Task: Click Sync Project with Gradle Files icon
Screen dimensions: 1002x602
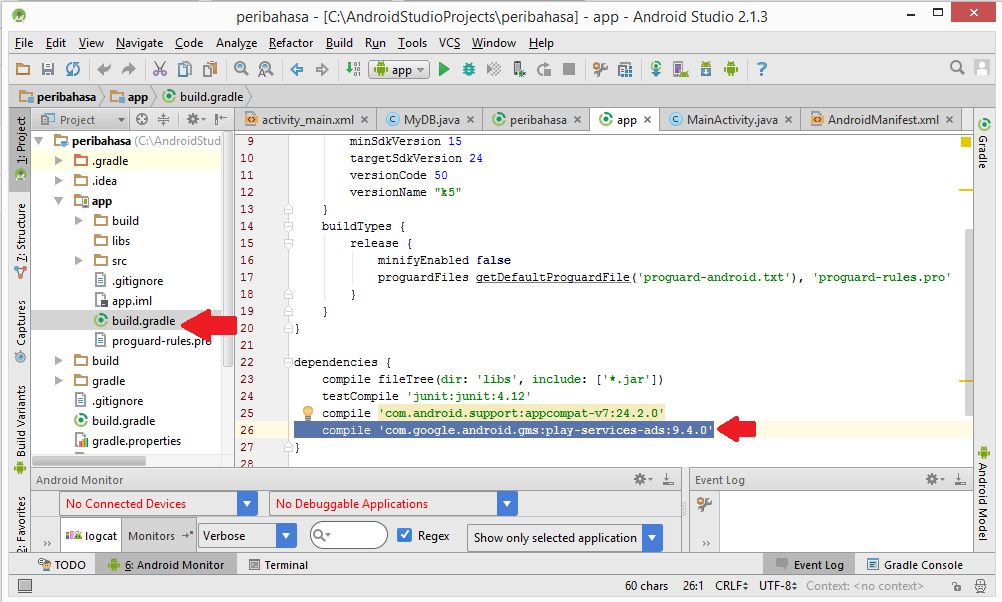Action: click(x=656, y=69)
